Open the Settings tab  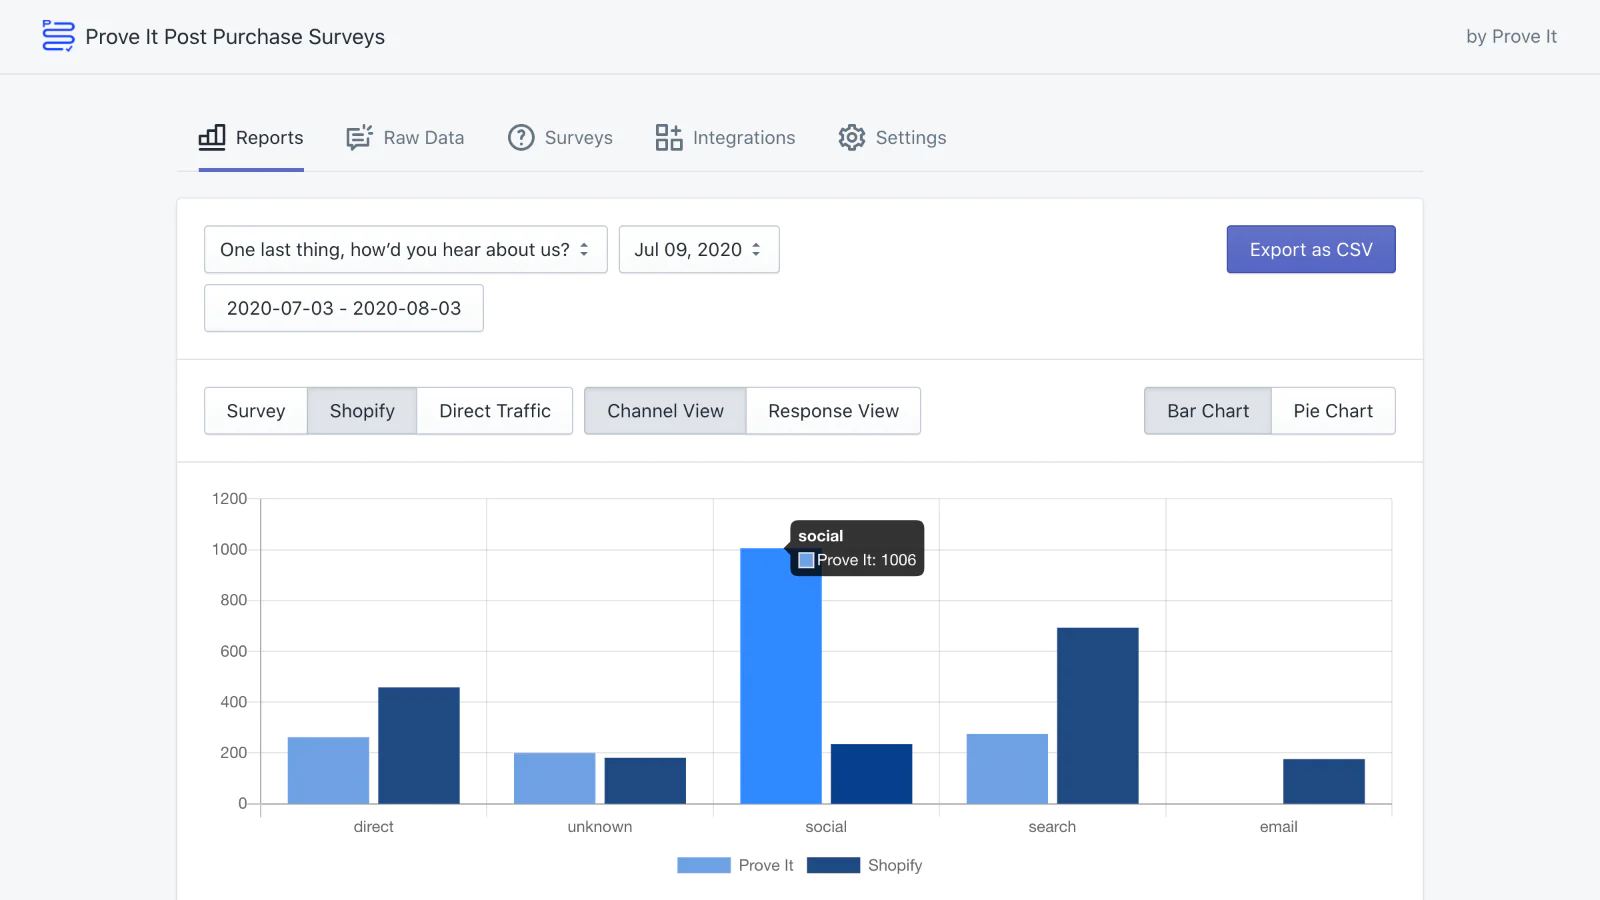tap(892, 138)
